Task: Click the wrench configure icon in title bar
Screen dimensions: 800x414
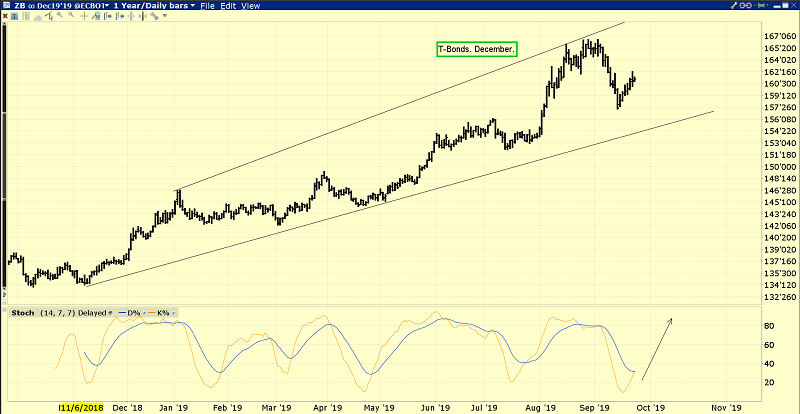Action: pos(734,6)
